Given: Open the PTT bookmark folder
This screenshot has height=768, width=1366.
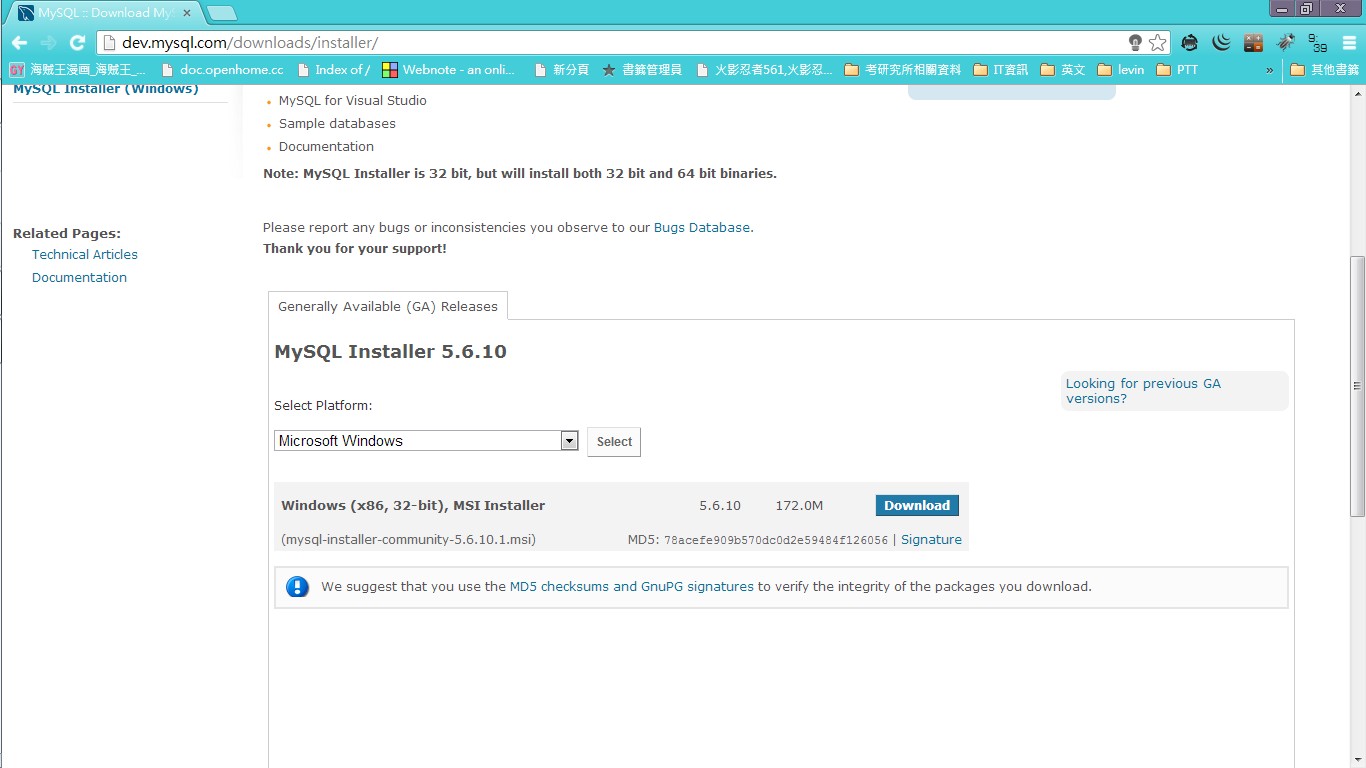Looking at the screenshot, I should pos(1177,70).
